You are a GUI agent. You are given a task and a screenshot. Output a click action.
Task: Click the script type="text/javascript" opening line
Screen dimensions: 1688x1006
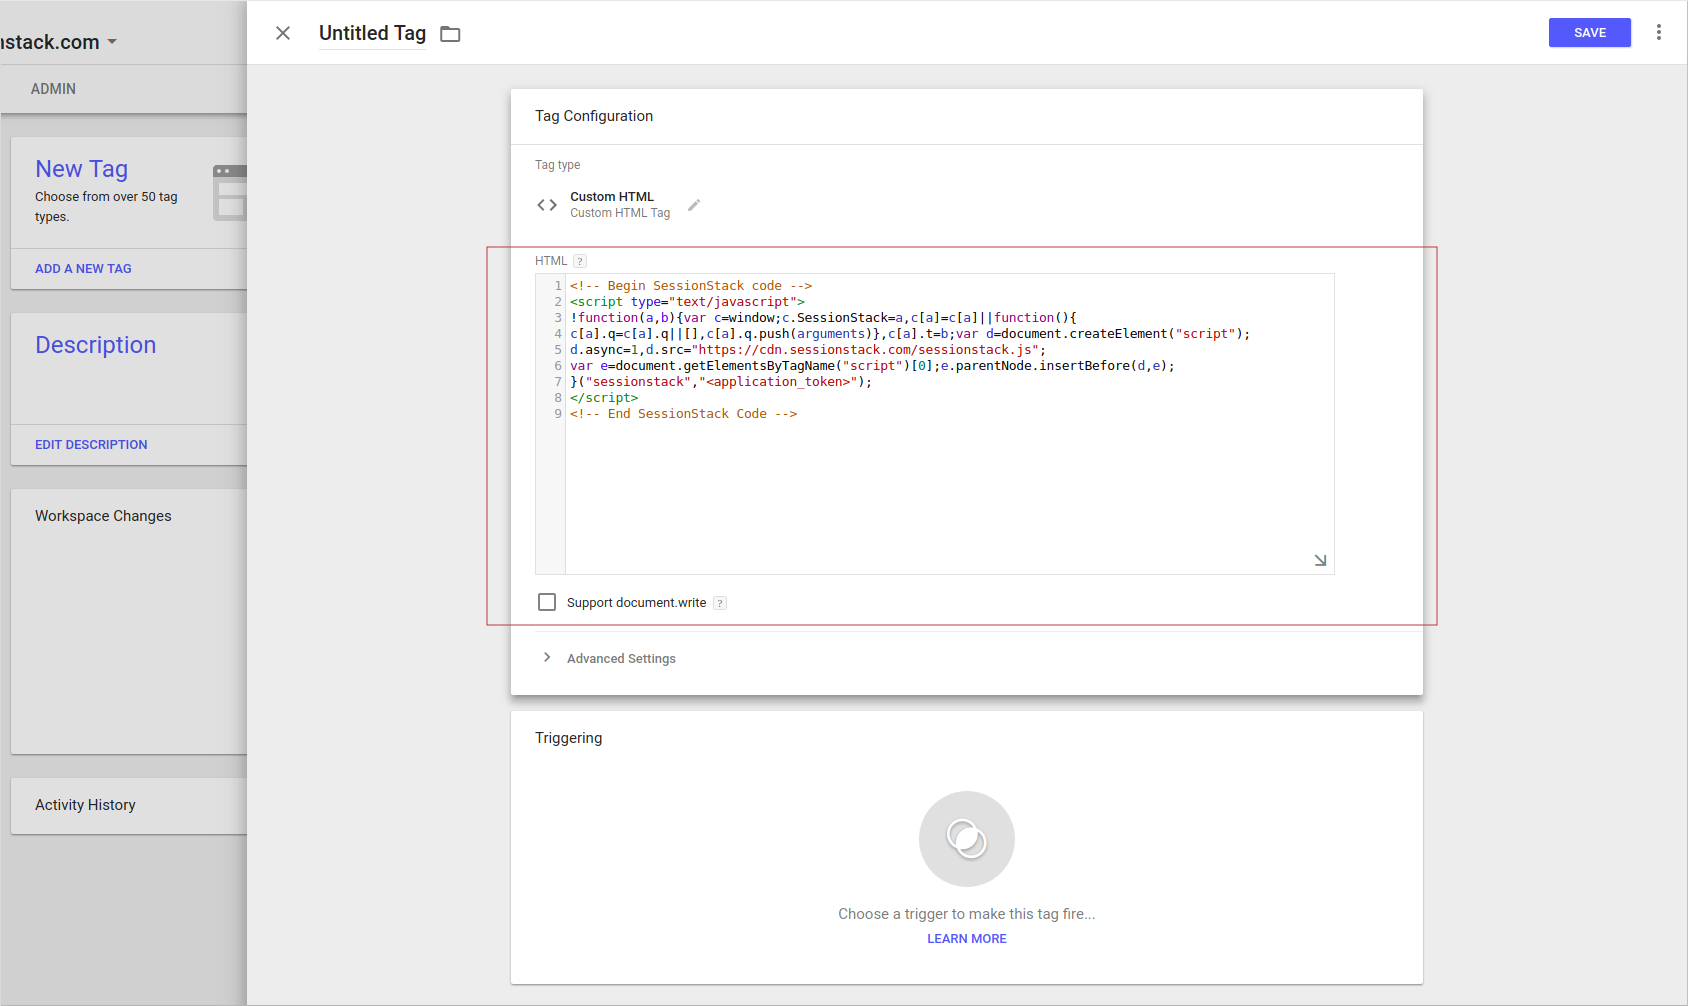688,302
